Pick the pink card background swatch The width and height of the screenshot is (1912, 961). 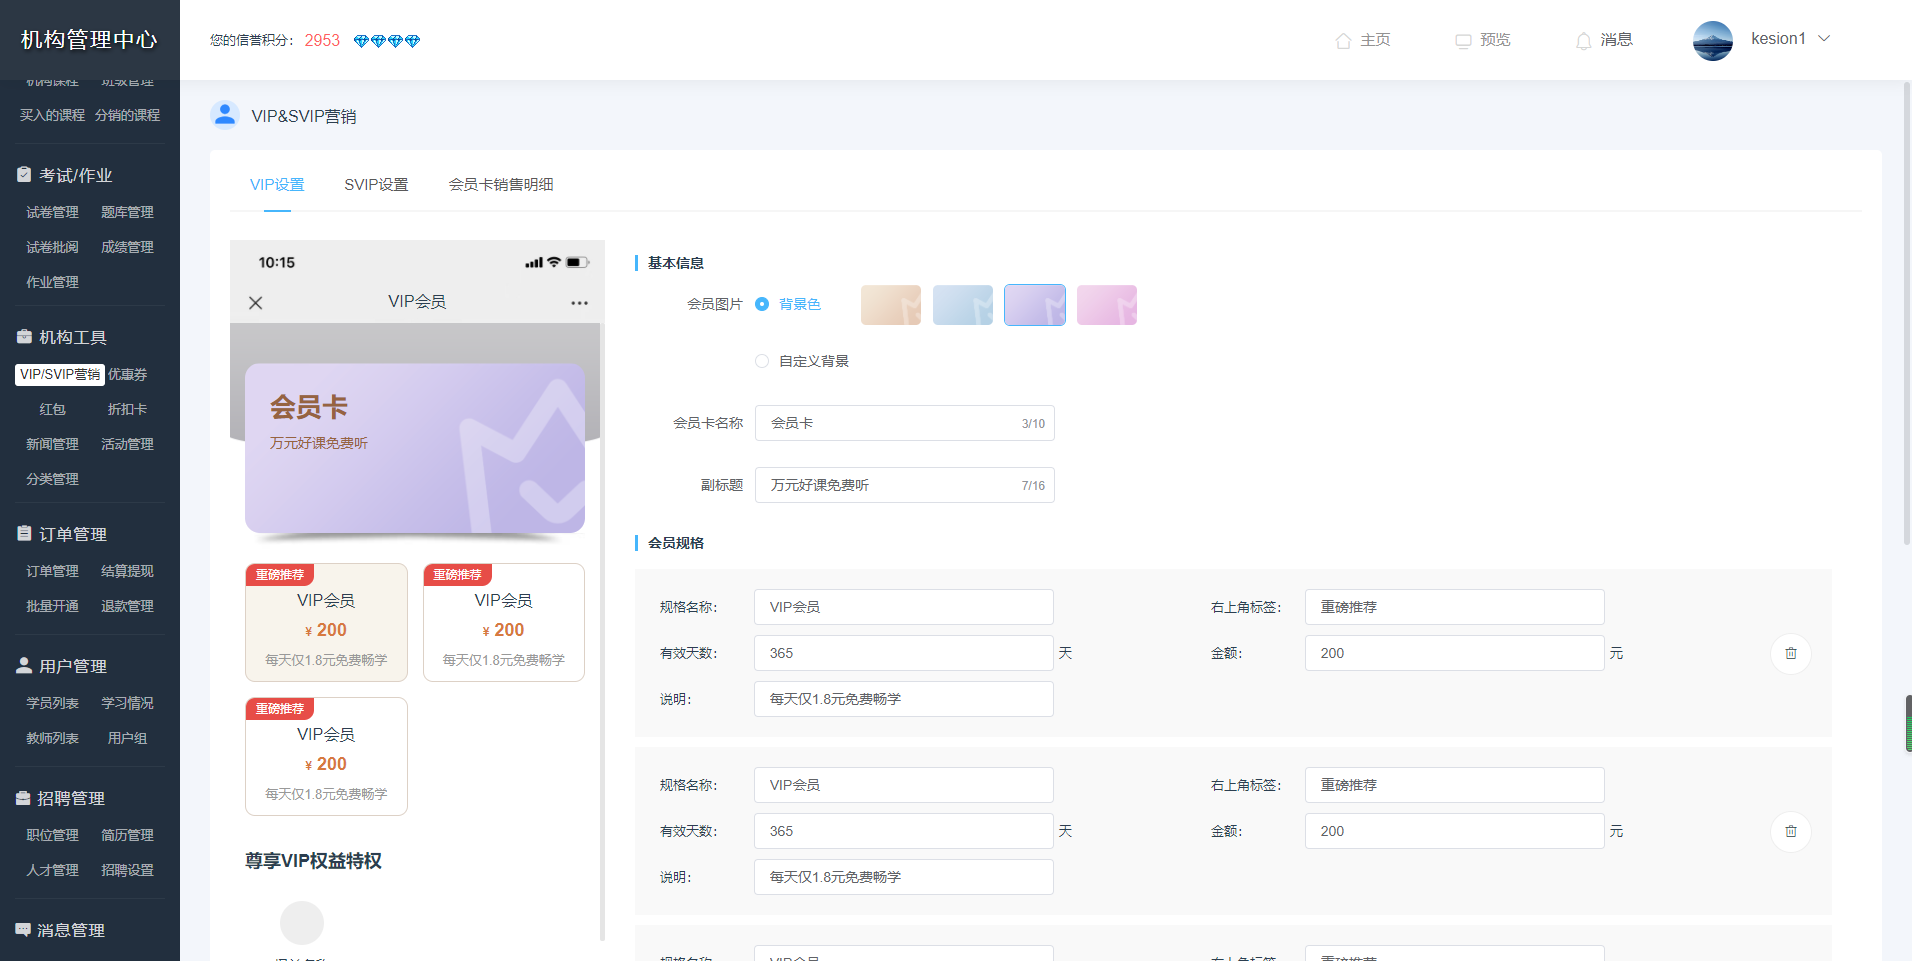[1106, 305]
